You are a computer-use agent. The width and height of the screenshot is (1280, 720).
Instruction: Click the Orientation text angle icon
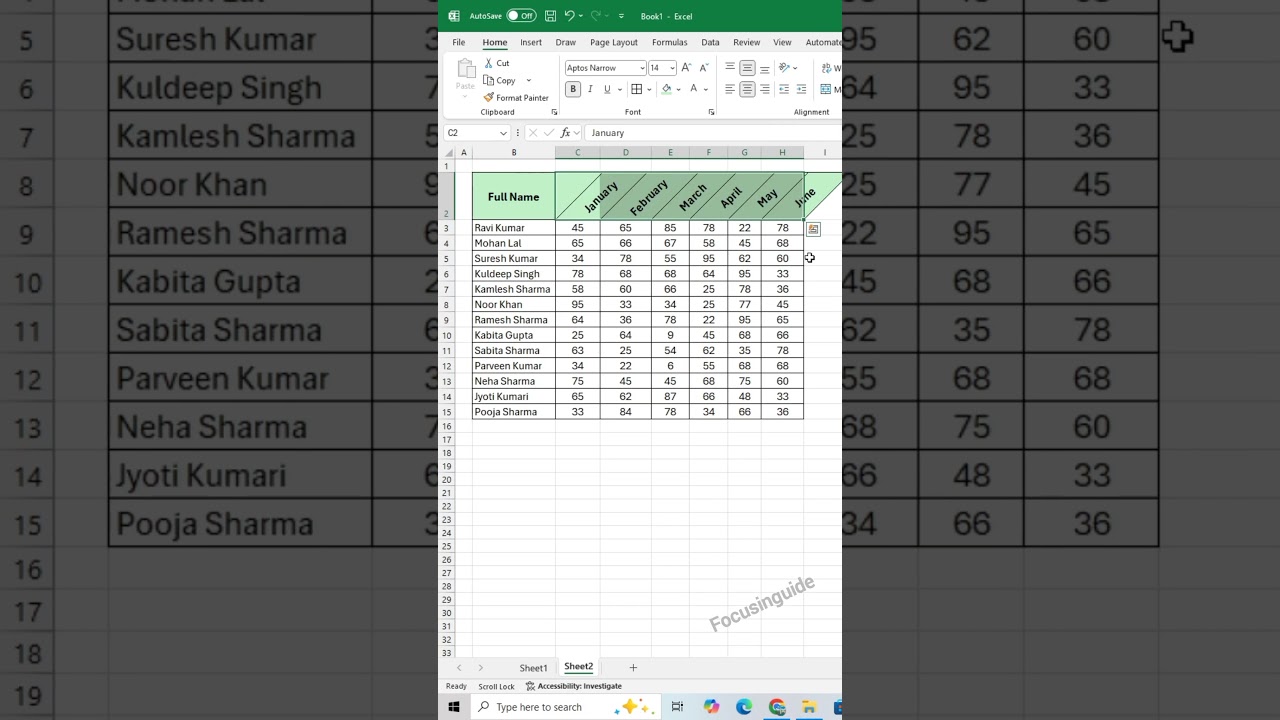tap(785, 68)
